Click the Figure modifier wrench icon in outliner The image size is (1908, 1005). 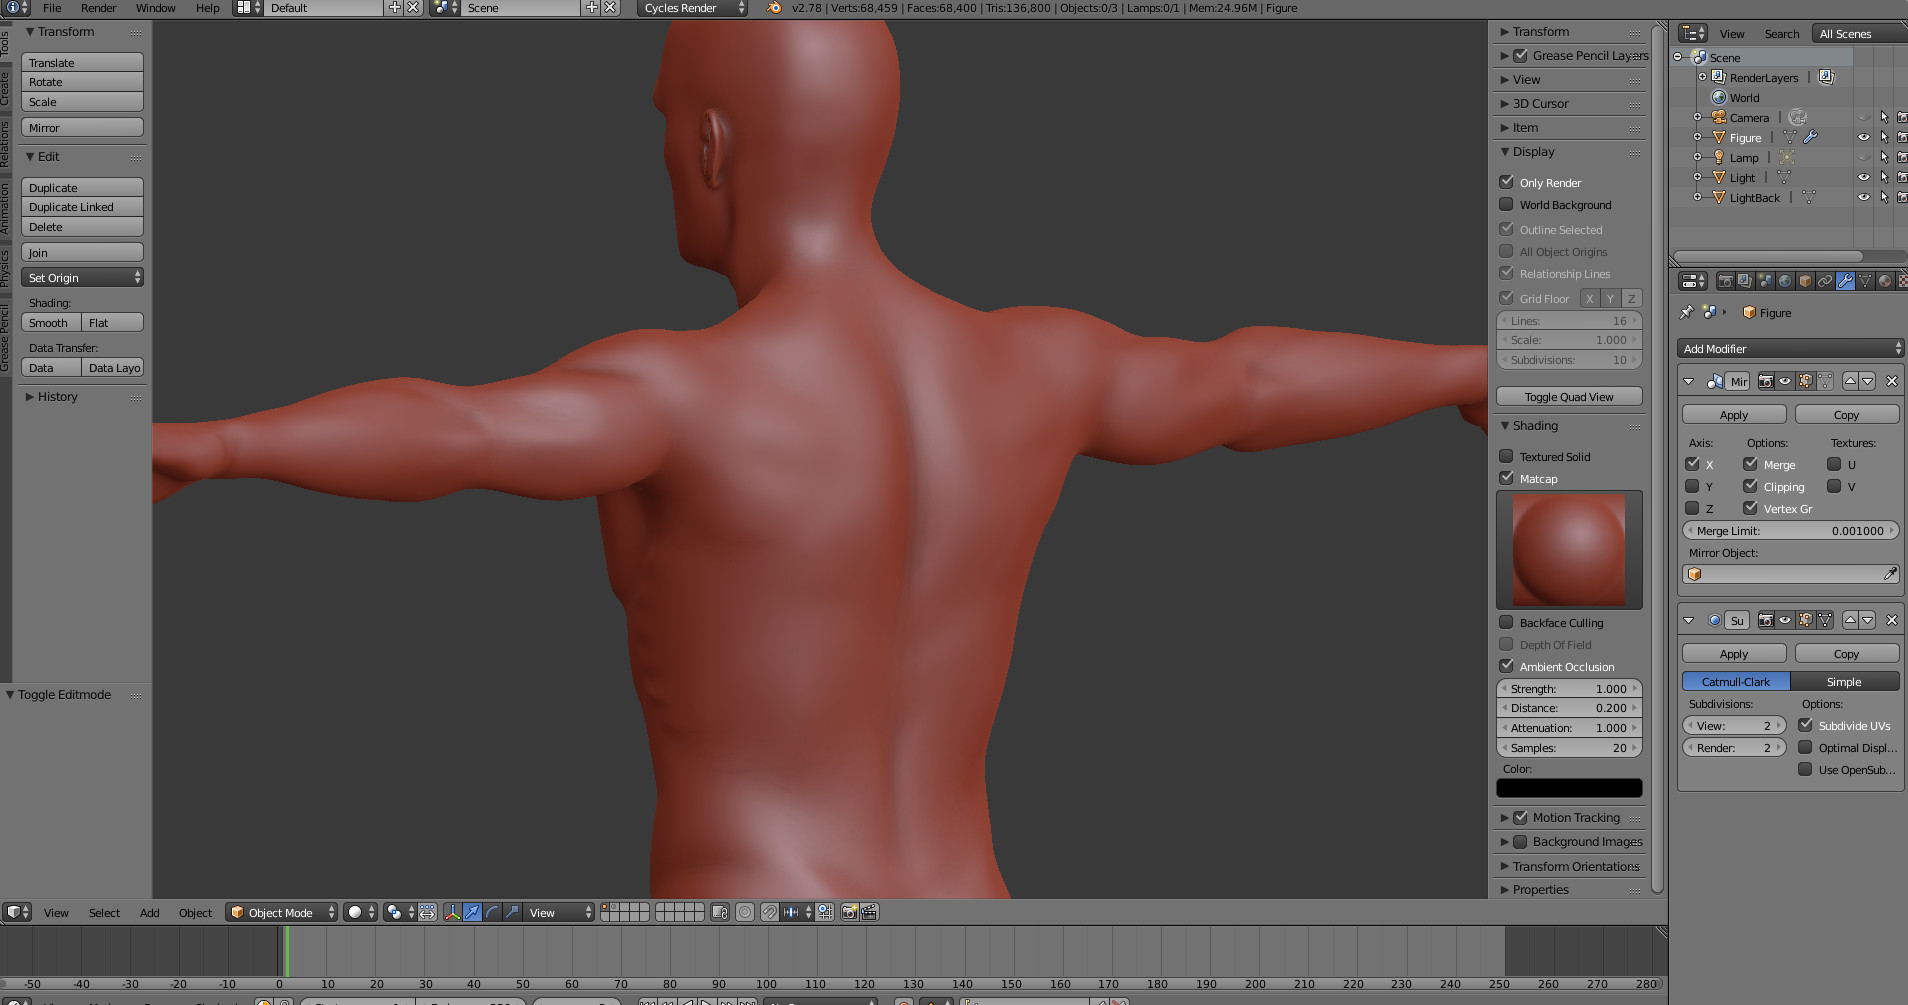click(x=1810, y=137)
